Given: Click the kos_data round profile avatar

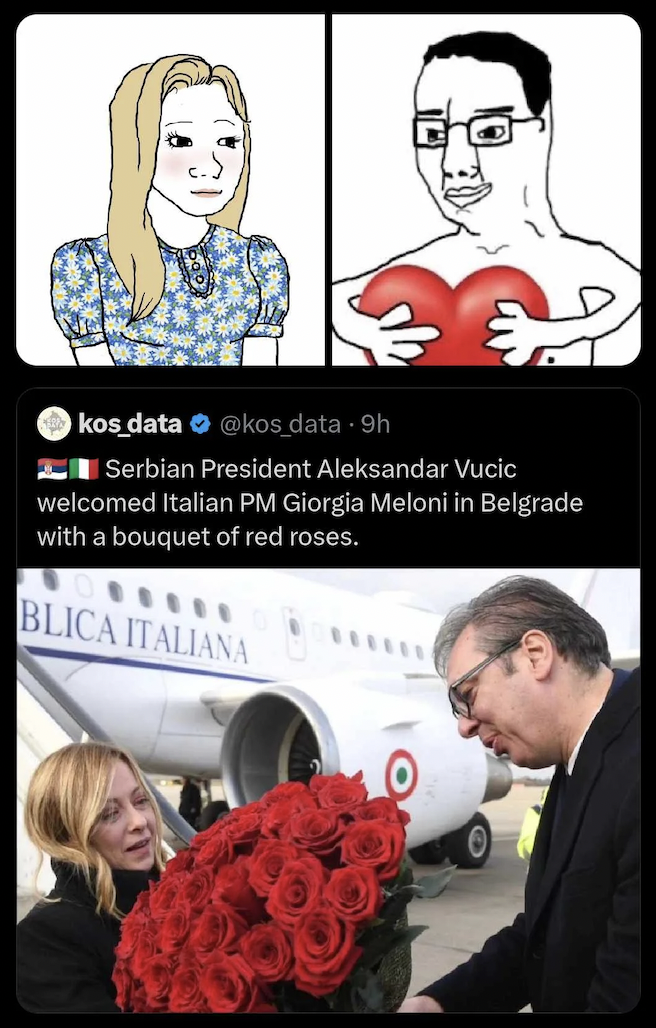Looking at the screenshot, I should pyautogui.click(x=54, y=424).
